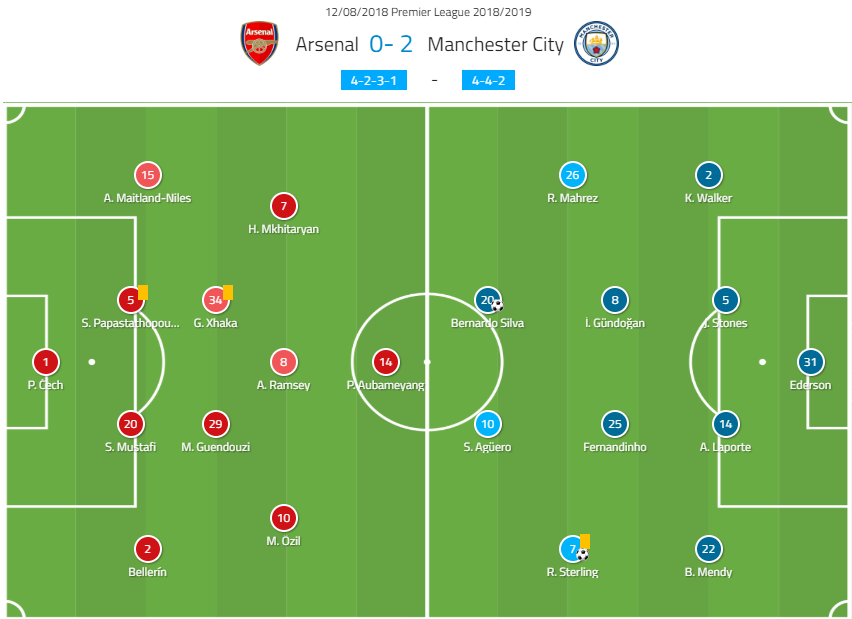
Task: Open the Arsenal team name
Action: click(x=327, y=45)
